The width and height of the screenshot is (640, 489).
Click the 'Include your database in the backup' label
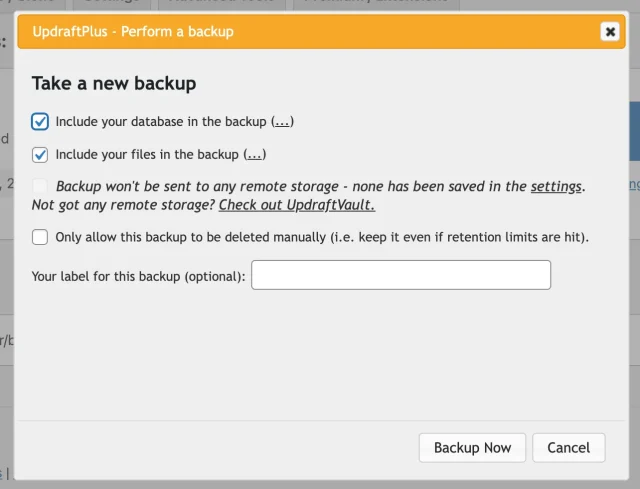(x=162, y=122)
